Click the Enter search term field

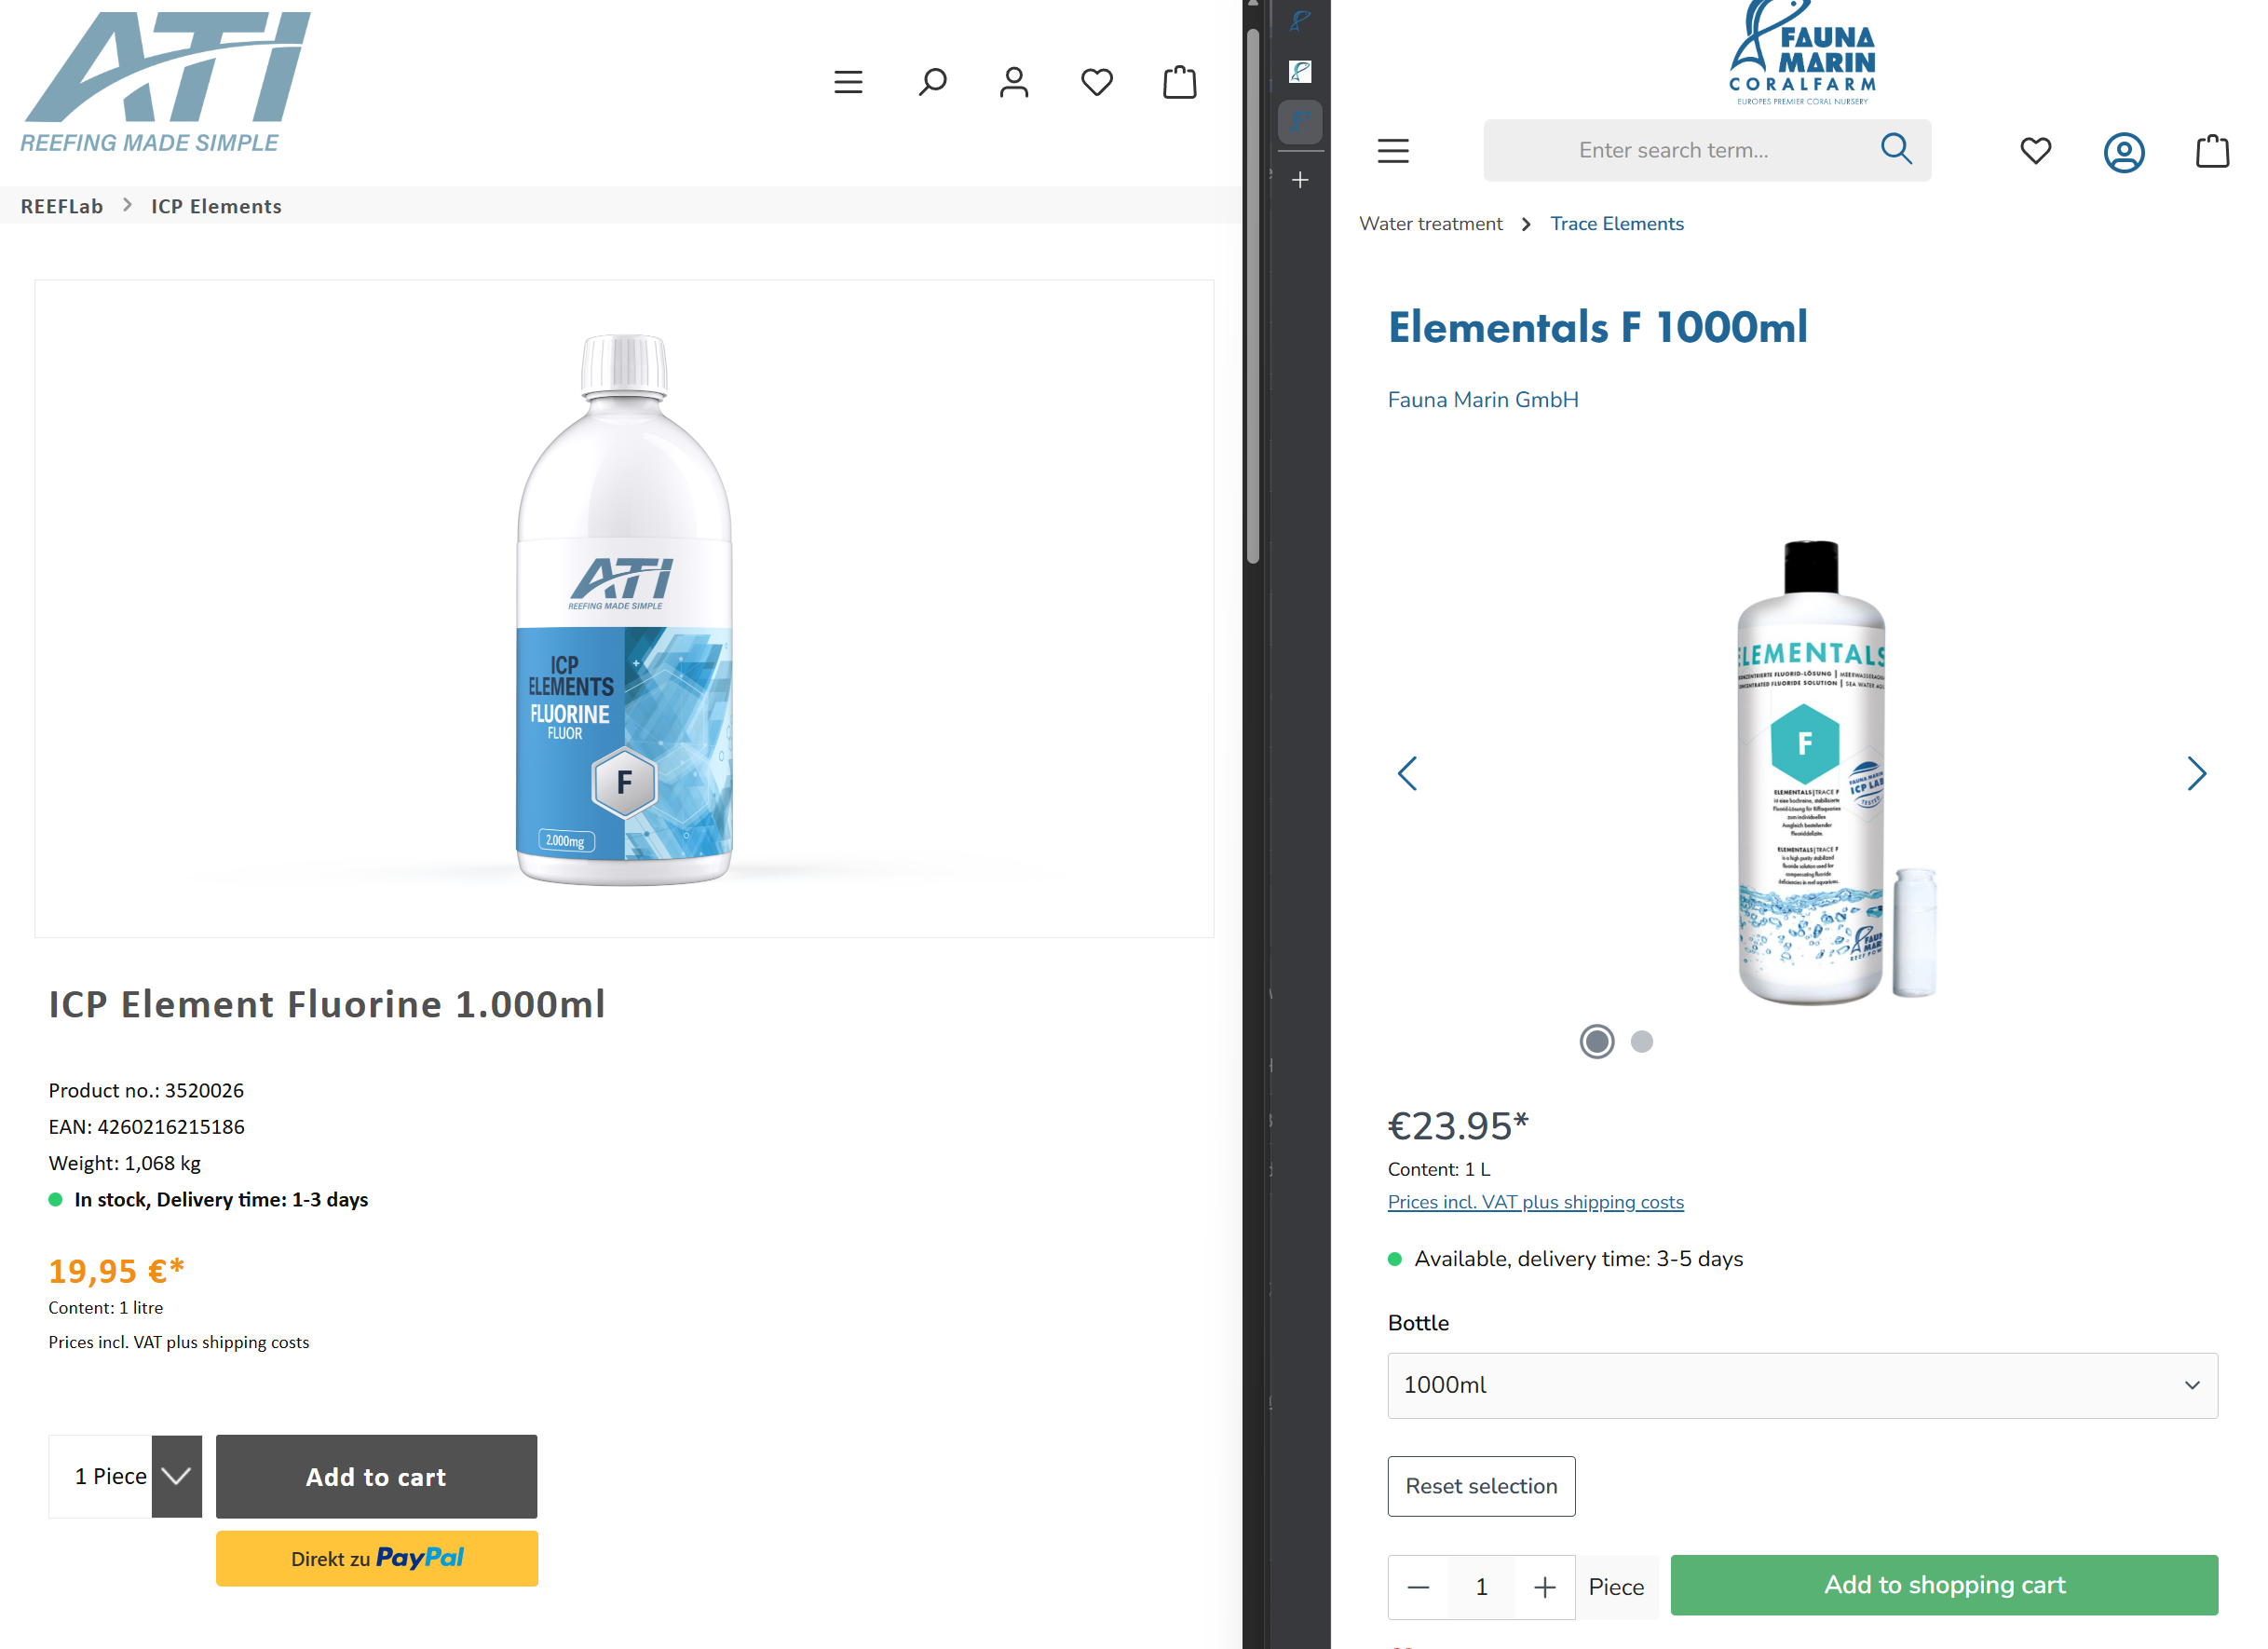[x=1674, y=151]
